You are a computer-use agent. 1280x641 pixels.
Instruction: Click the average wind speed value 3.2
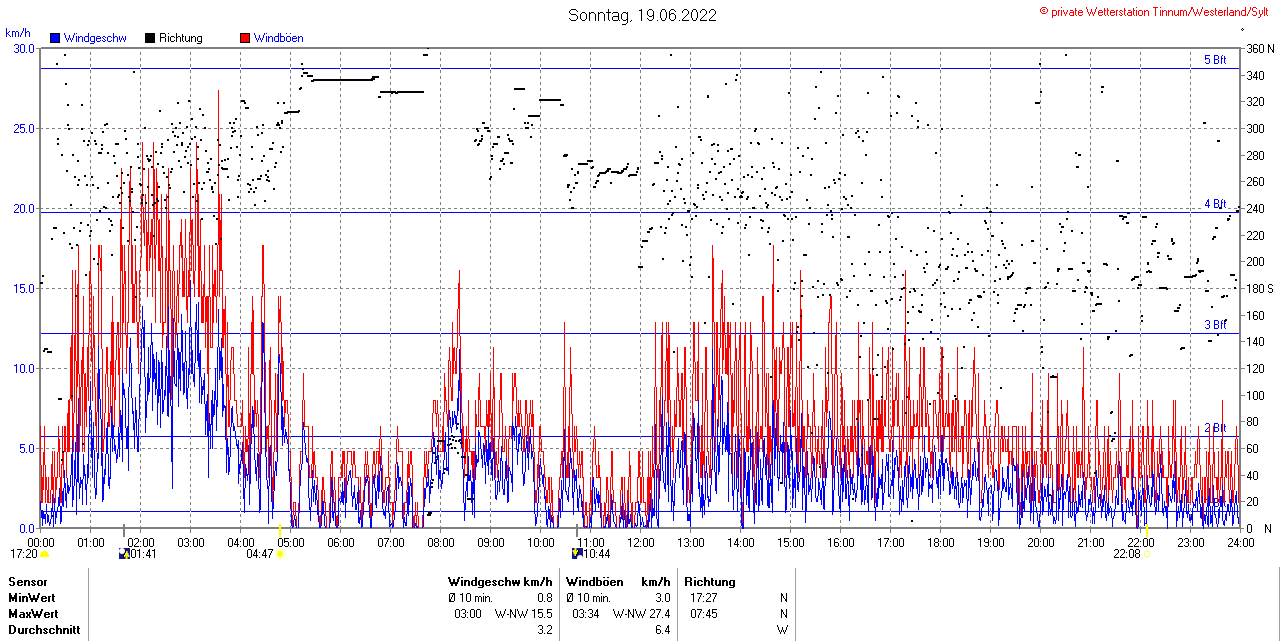click(x=545, y=630)
